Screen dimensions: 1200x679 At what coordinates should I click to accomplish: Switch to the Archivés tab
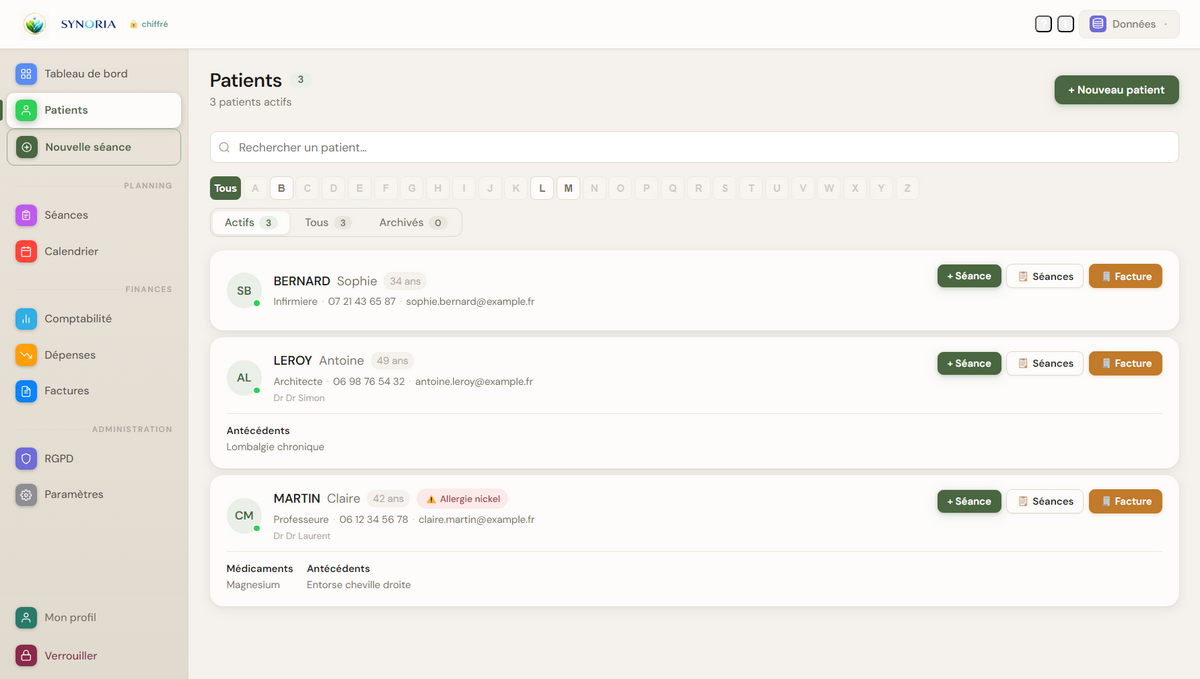coord(413,222)
